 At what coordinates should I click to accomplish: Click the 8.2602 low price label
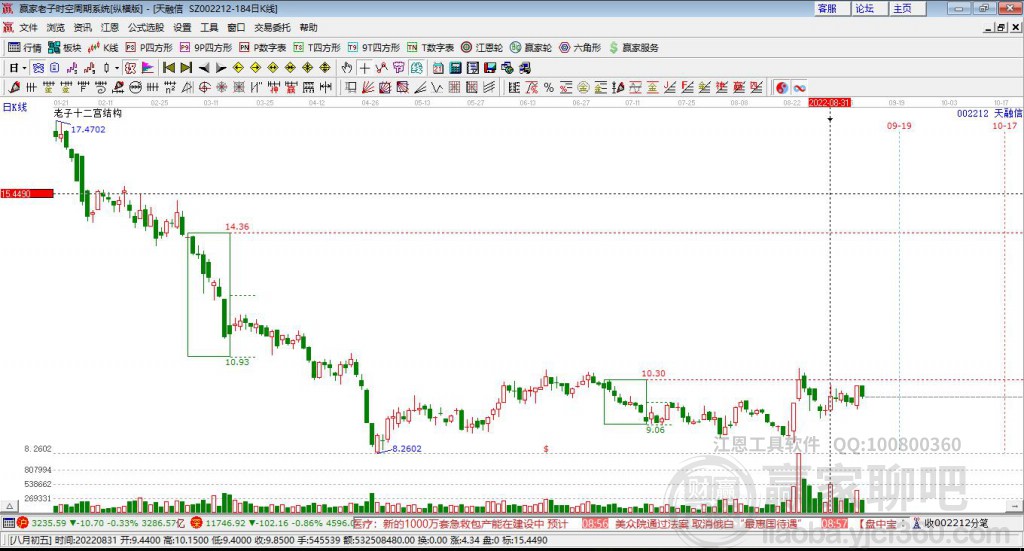click(407, 449)
